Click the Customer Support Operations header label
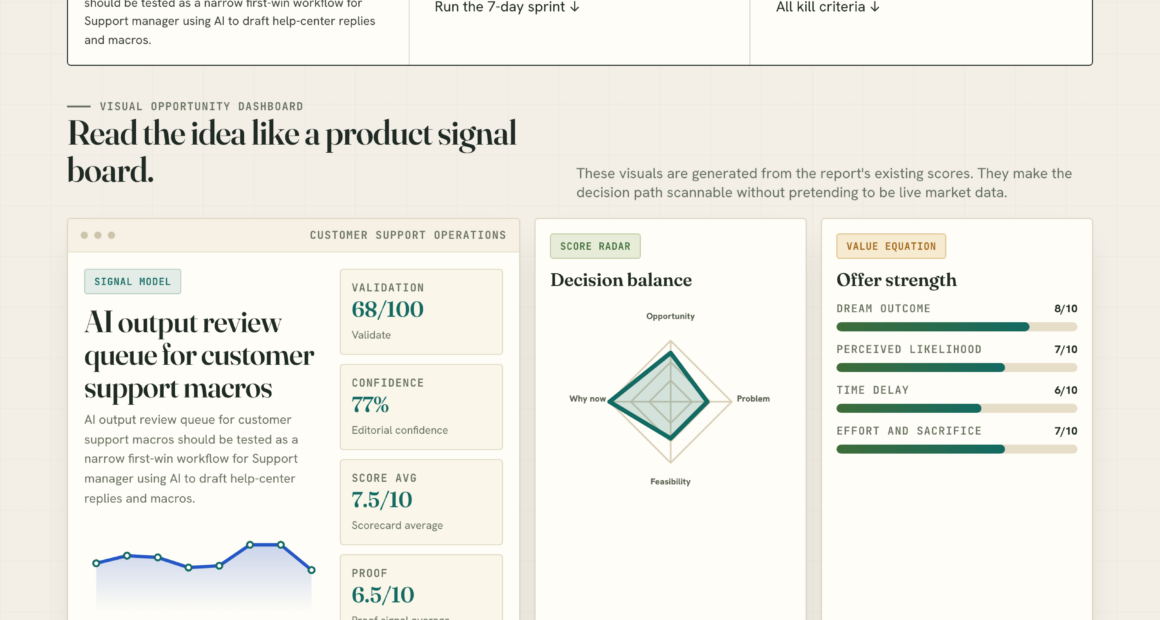 coord(408,235)
